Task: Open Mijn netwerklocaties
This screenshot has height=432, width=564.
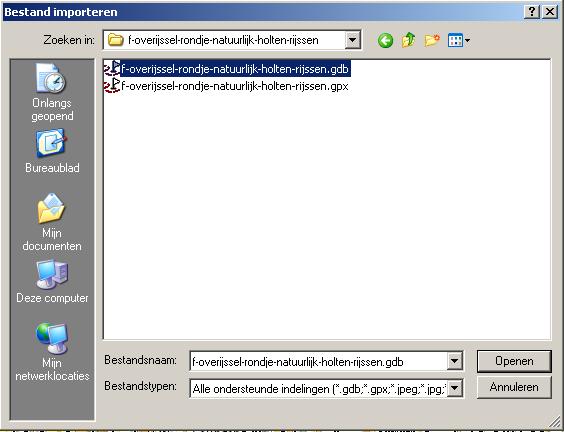Action: coord(52,352)
